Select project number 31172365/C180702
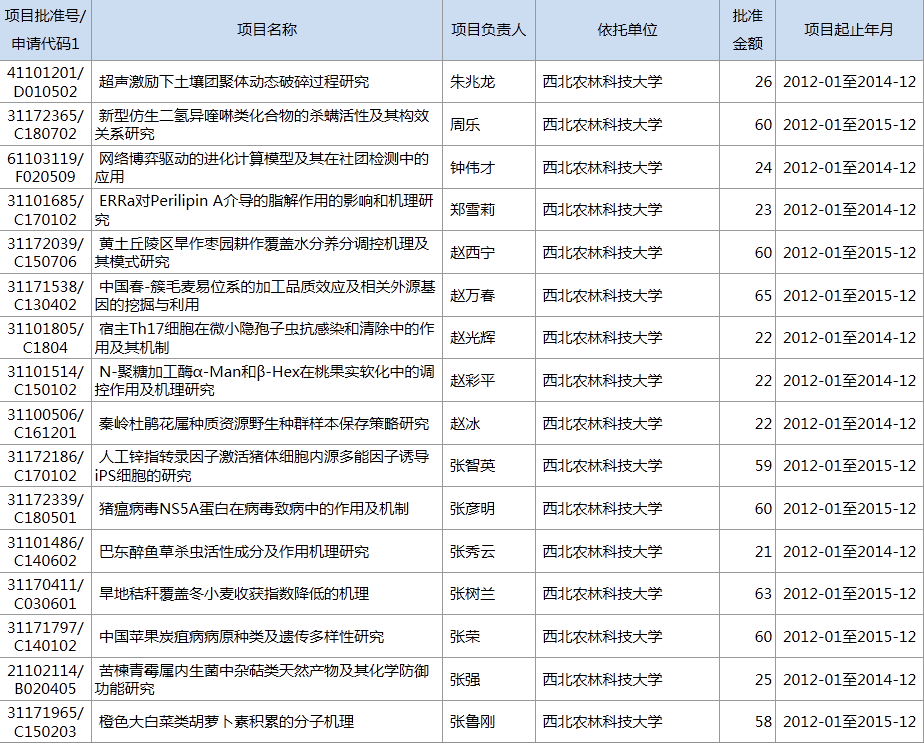924x744 pixels. (x=45, y=124)
